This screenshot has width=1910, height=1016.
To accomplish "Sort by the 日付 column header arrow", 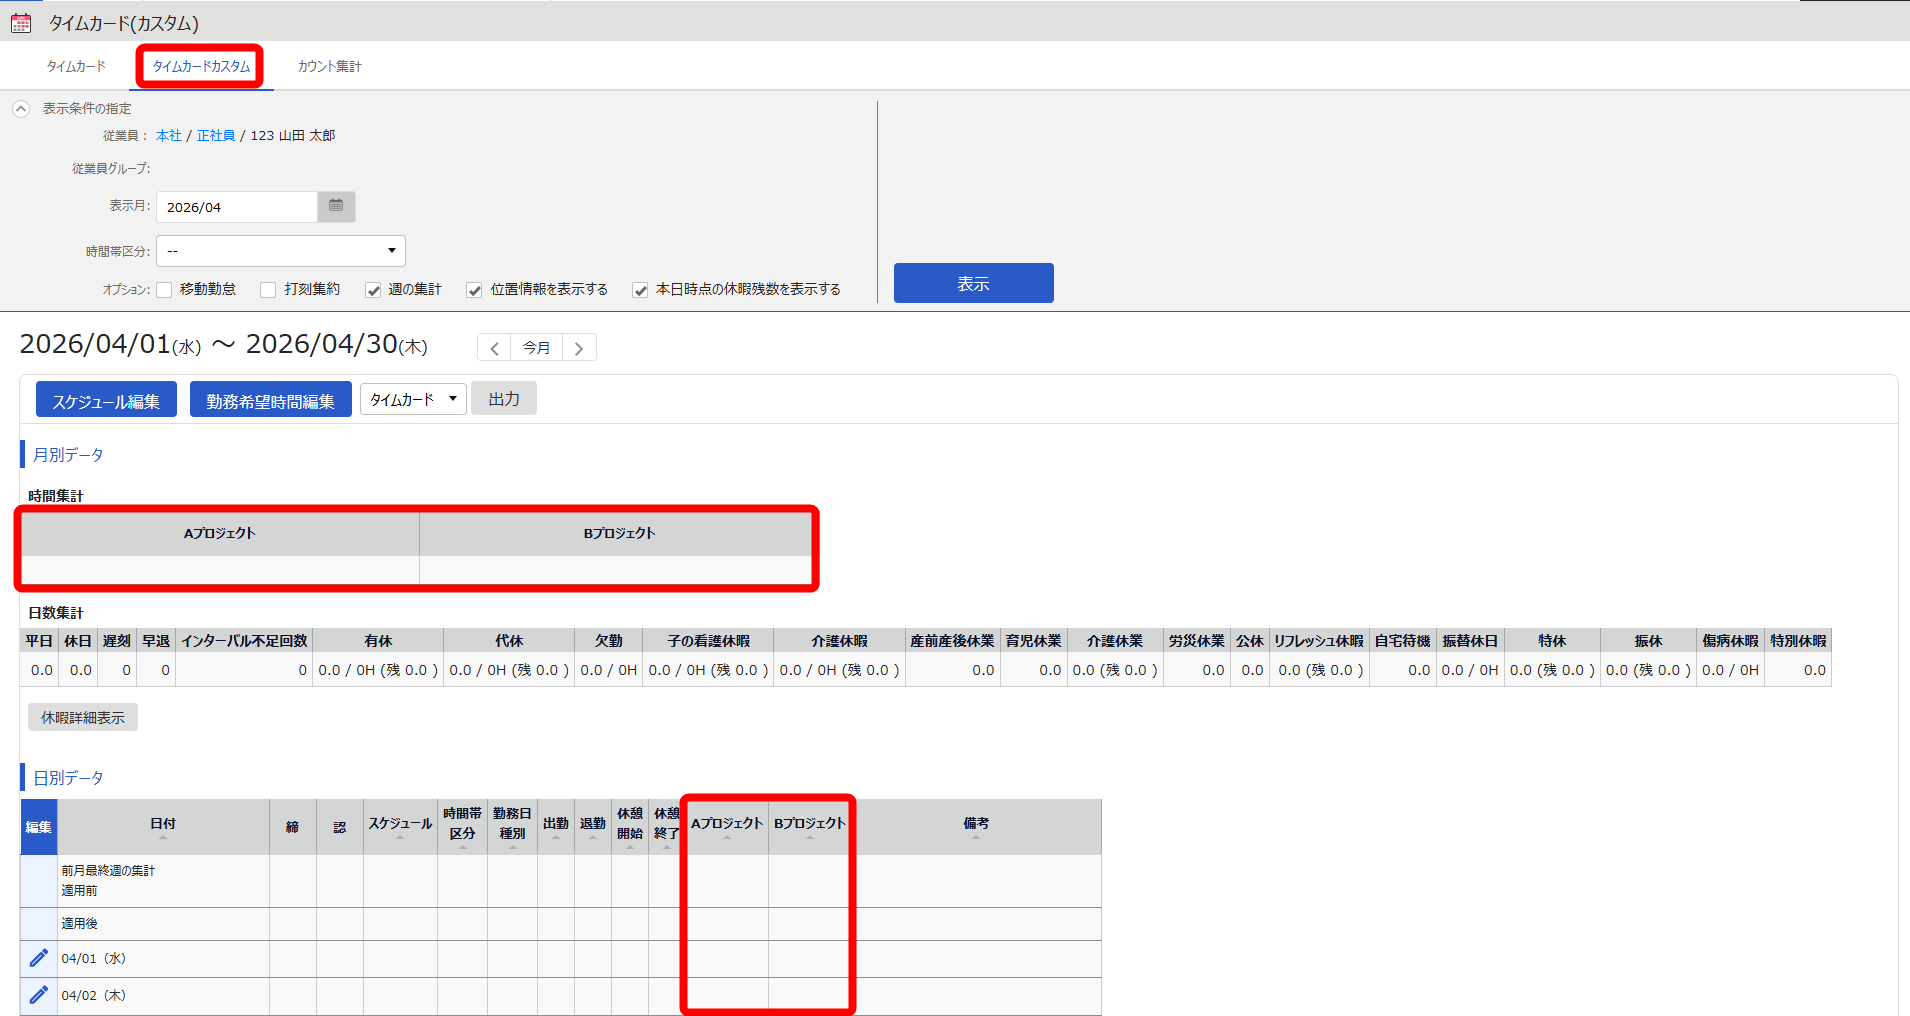I will [163, 837].
